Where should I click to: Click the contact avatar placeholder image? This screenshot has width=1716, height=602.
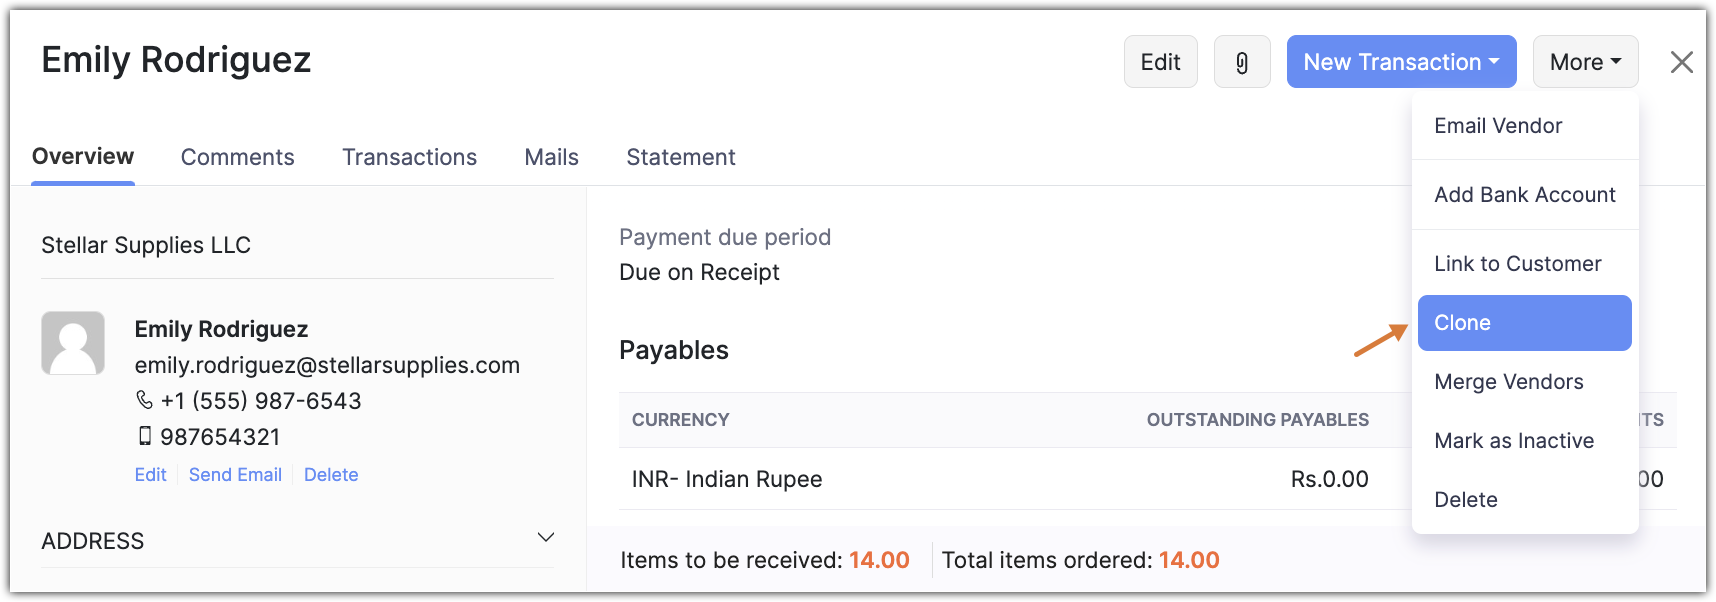(x=73, y=343)
